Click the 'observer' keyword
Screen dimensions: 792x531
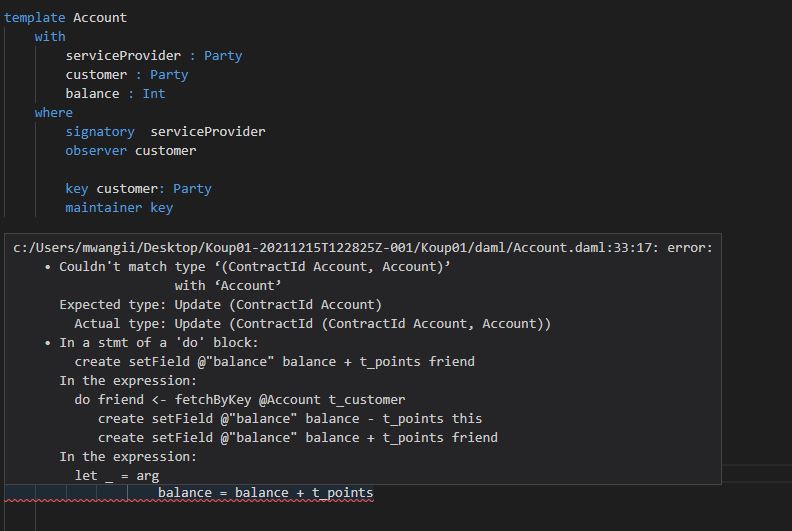96,151
